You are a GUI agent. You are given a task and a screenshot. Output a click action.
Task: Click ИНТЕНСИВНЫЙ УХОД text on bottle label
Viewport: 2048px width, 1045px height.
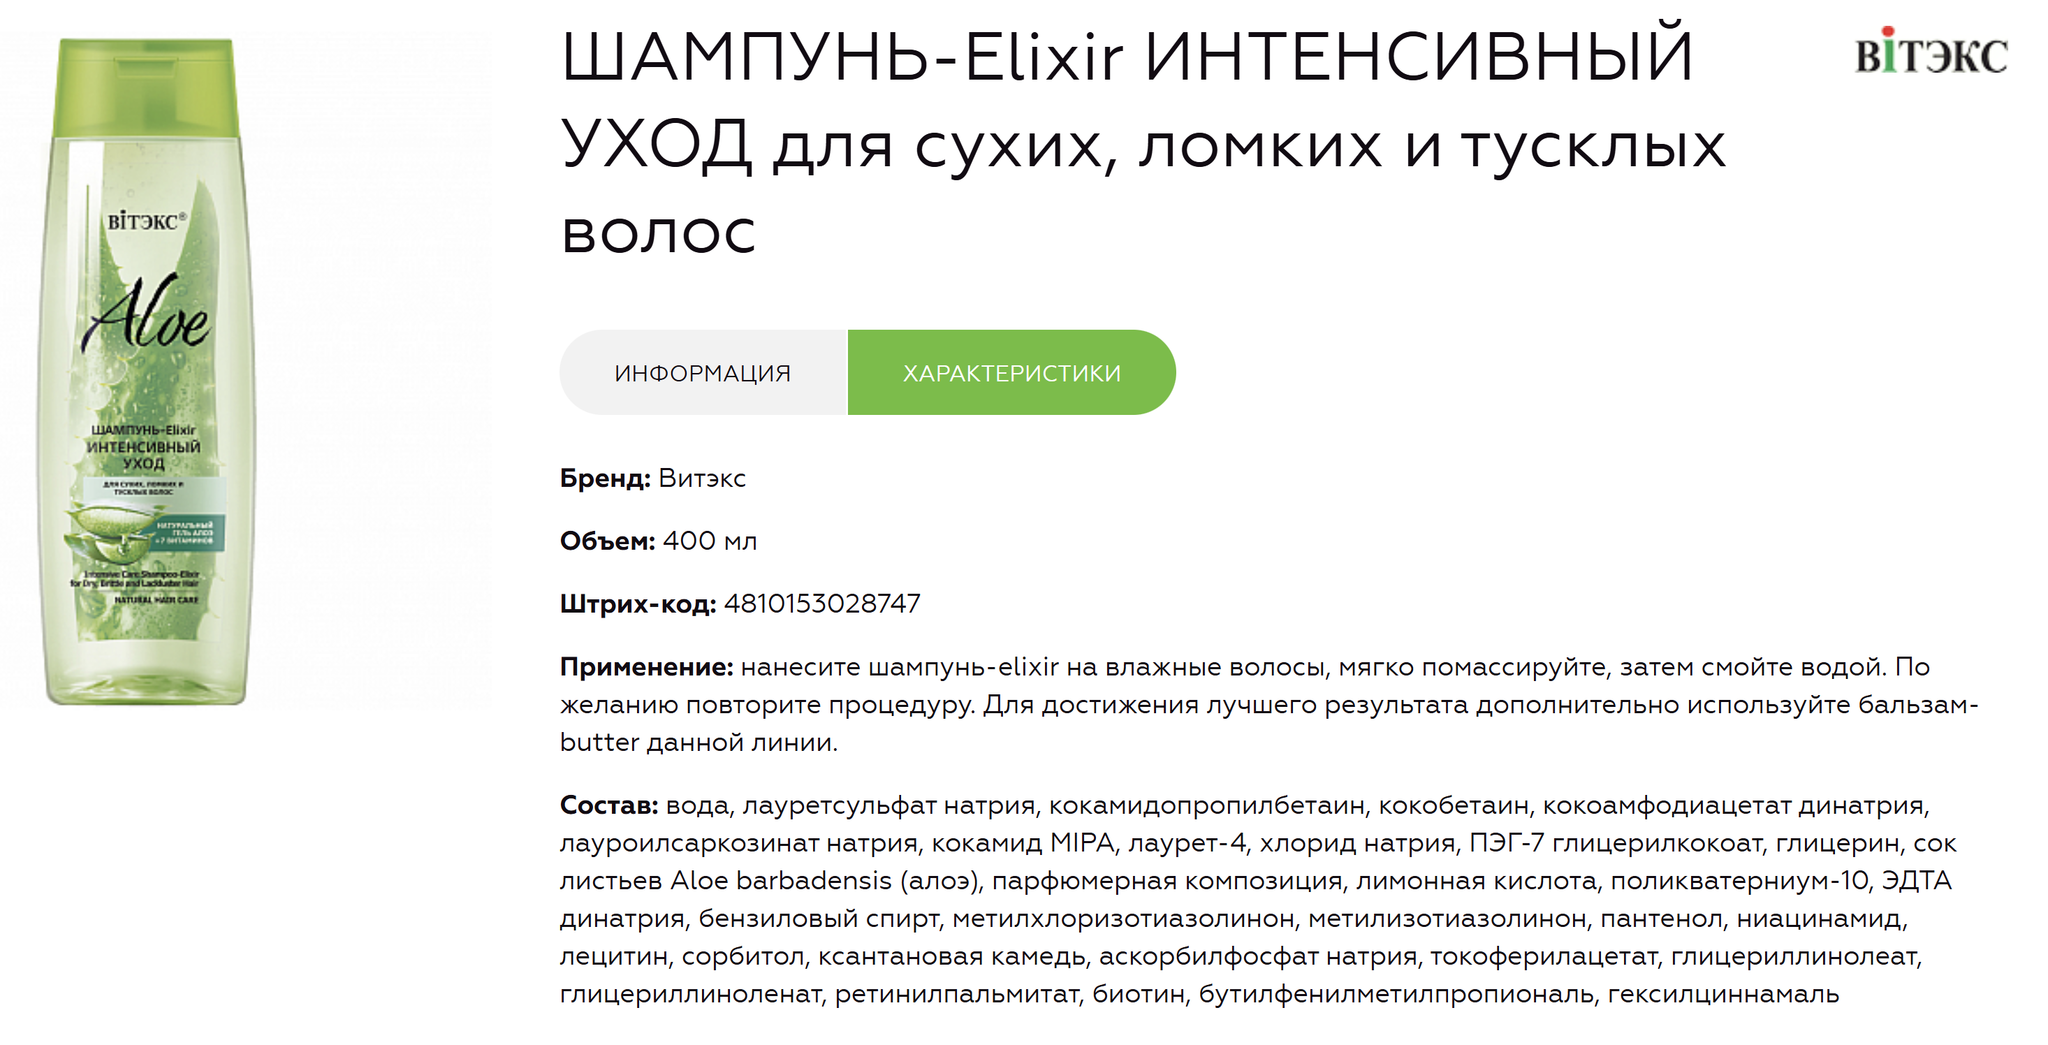pos(144,455)
